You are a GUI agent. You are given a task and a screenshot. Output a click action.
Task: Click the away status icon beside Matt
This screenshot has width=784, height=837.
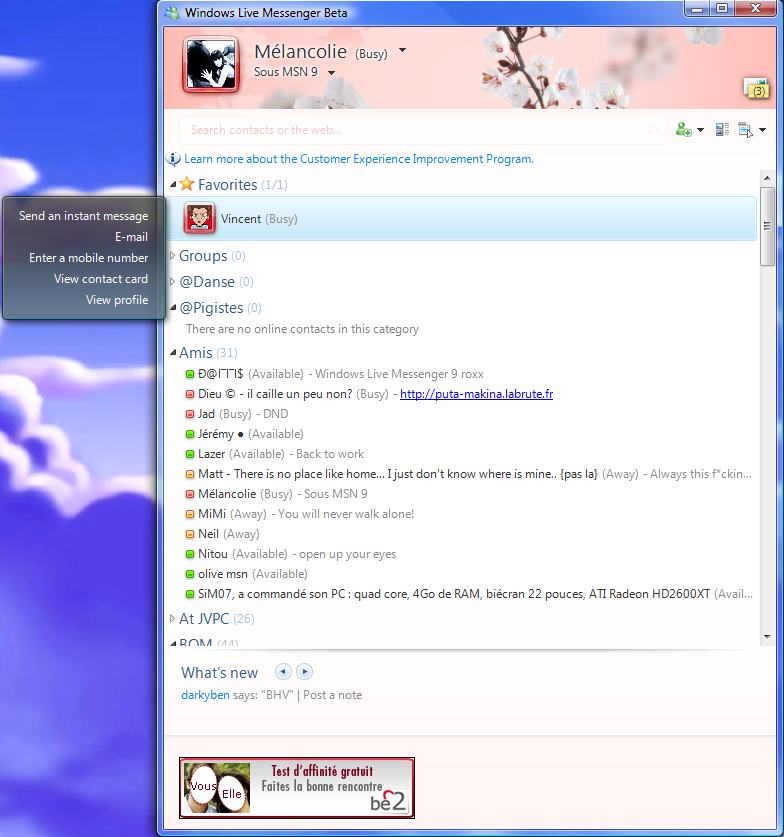click(x=189, y=474)
